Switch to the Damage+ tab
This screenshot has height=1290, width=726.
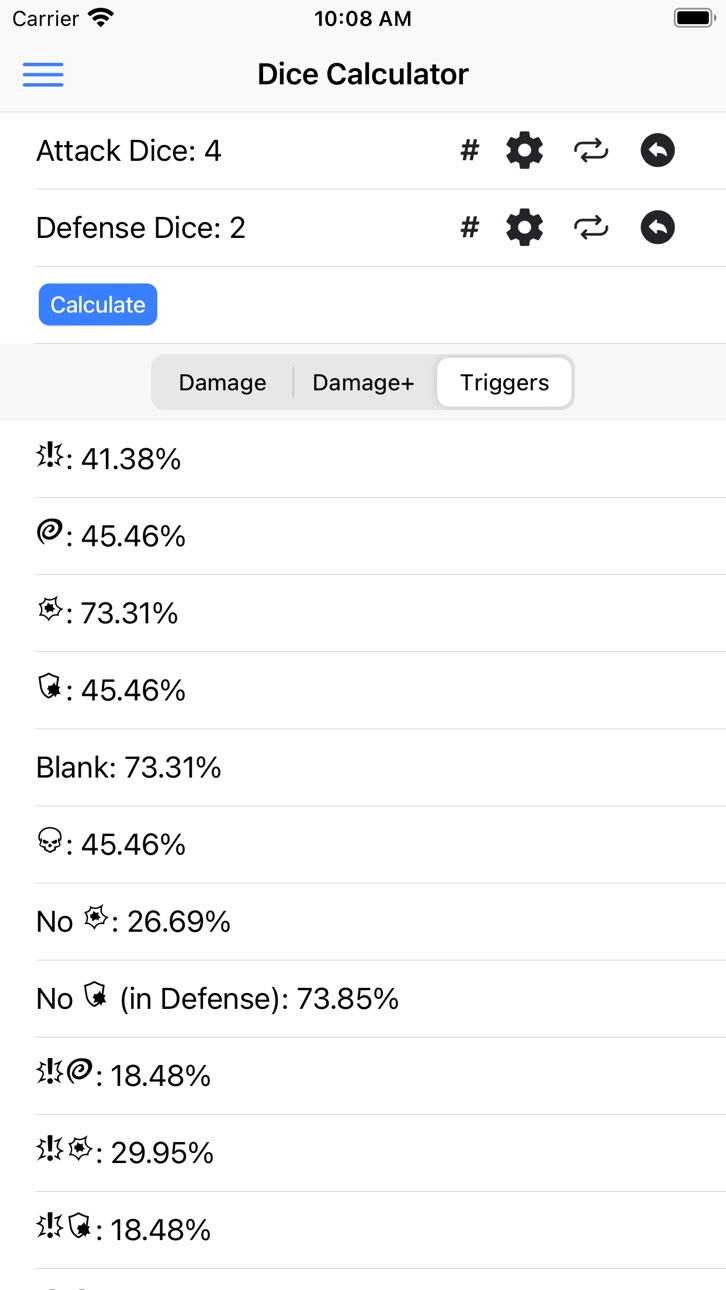click(363, 383)
